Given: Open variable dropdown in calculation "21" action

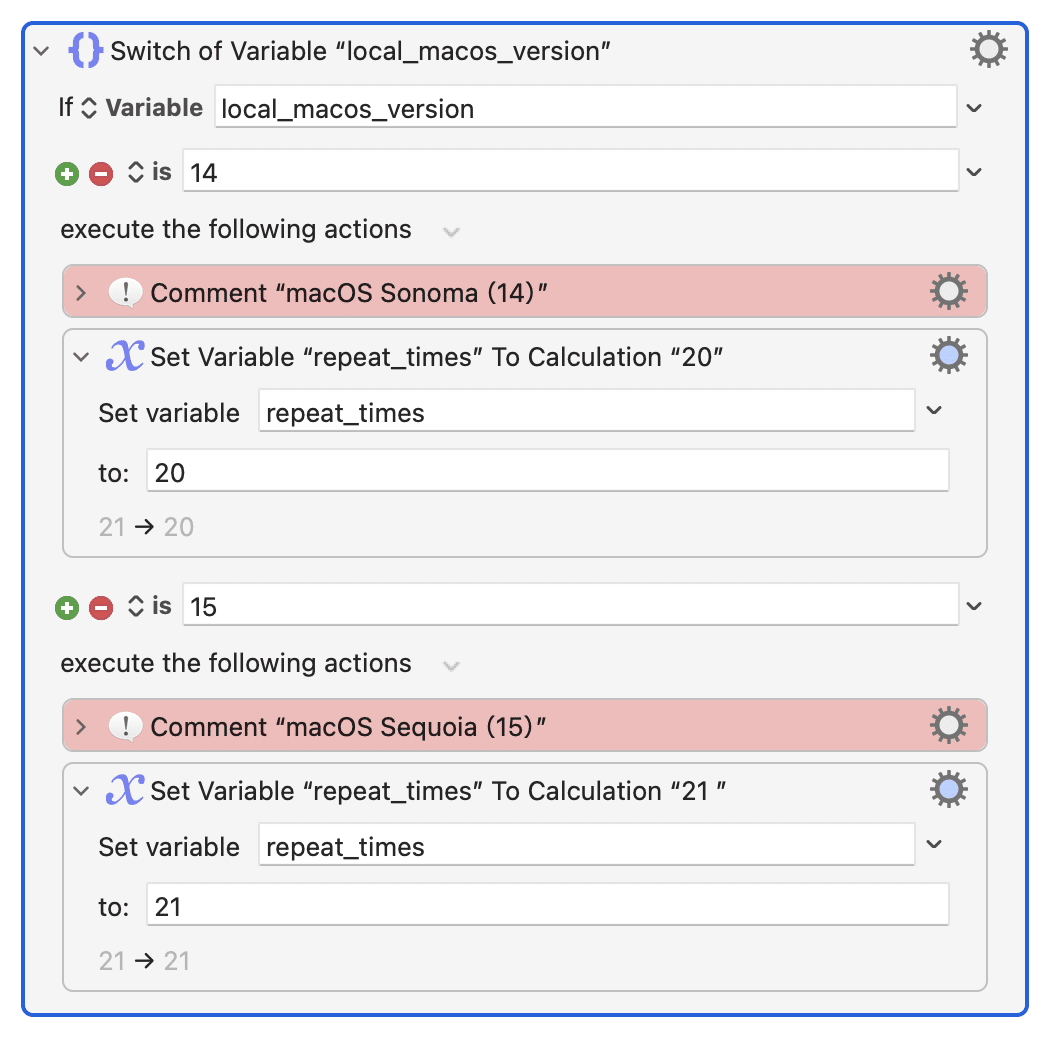Looking at the screenshot, I should [934, 844].
